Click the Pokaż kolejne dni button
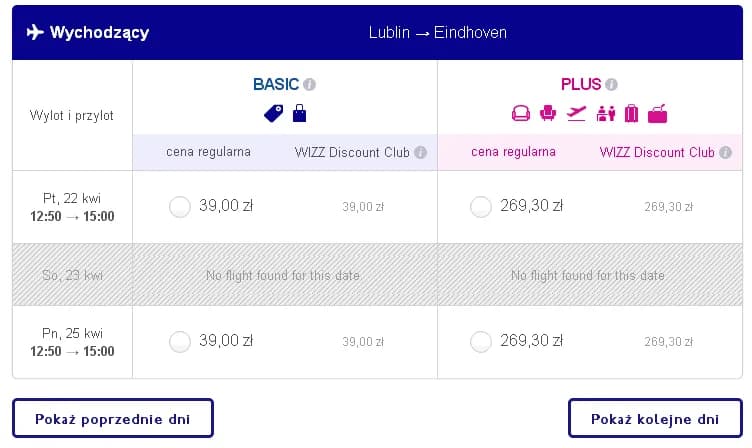This screenshot has height=448, width=752. [655, 418]
